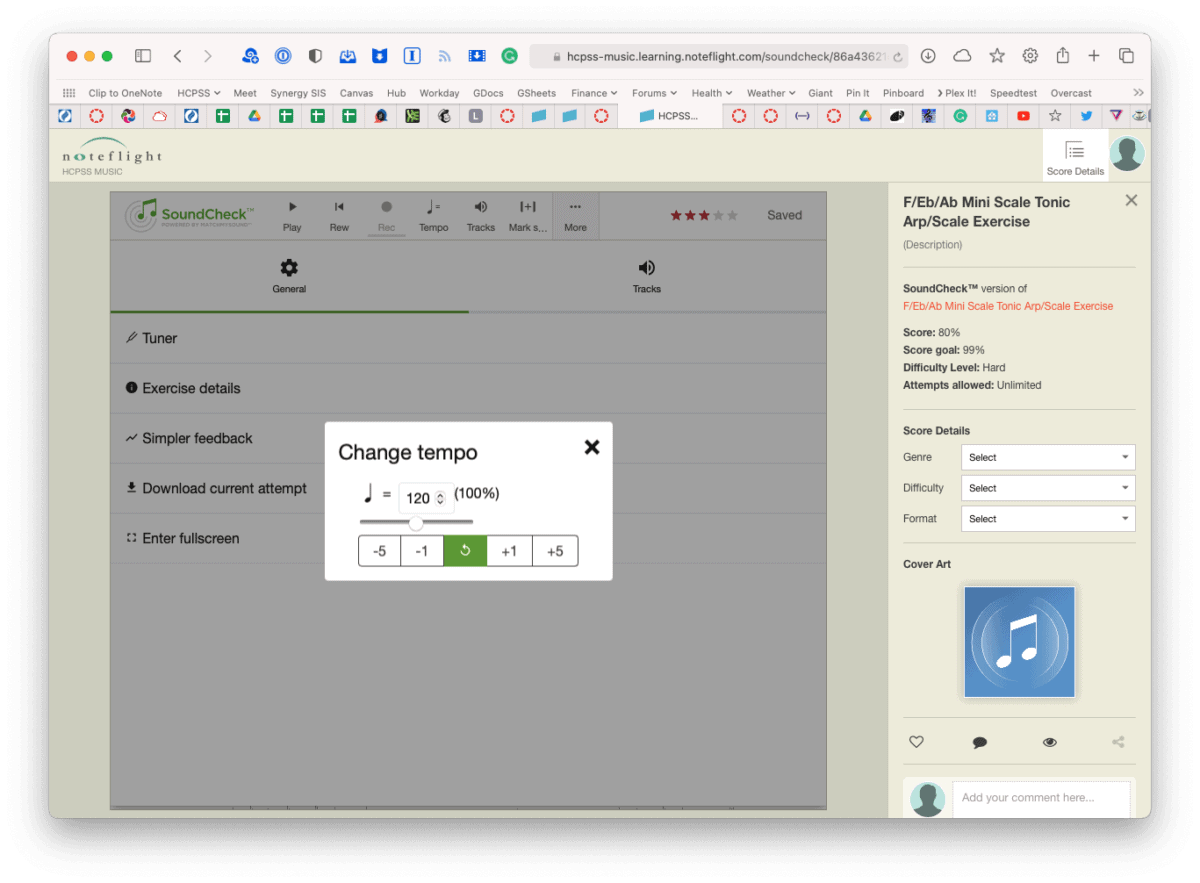Open the Tempo tool in SoundCheck toolbar

point(433,215)
